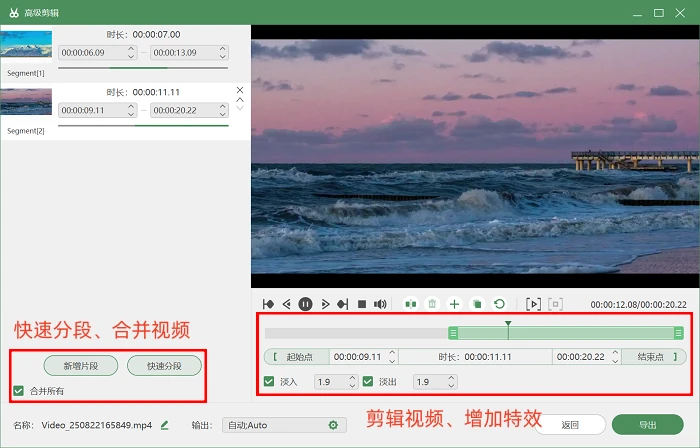
Task: Uncheck the 合并所有 merge-all checkbox
Action: pyautogui.click(x=18, y=391)
